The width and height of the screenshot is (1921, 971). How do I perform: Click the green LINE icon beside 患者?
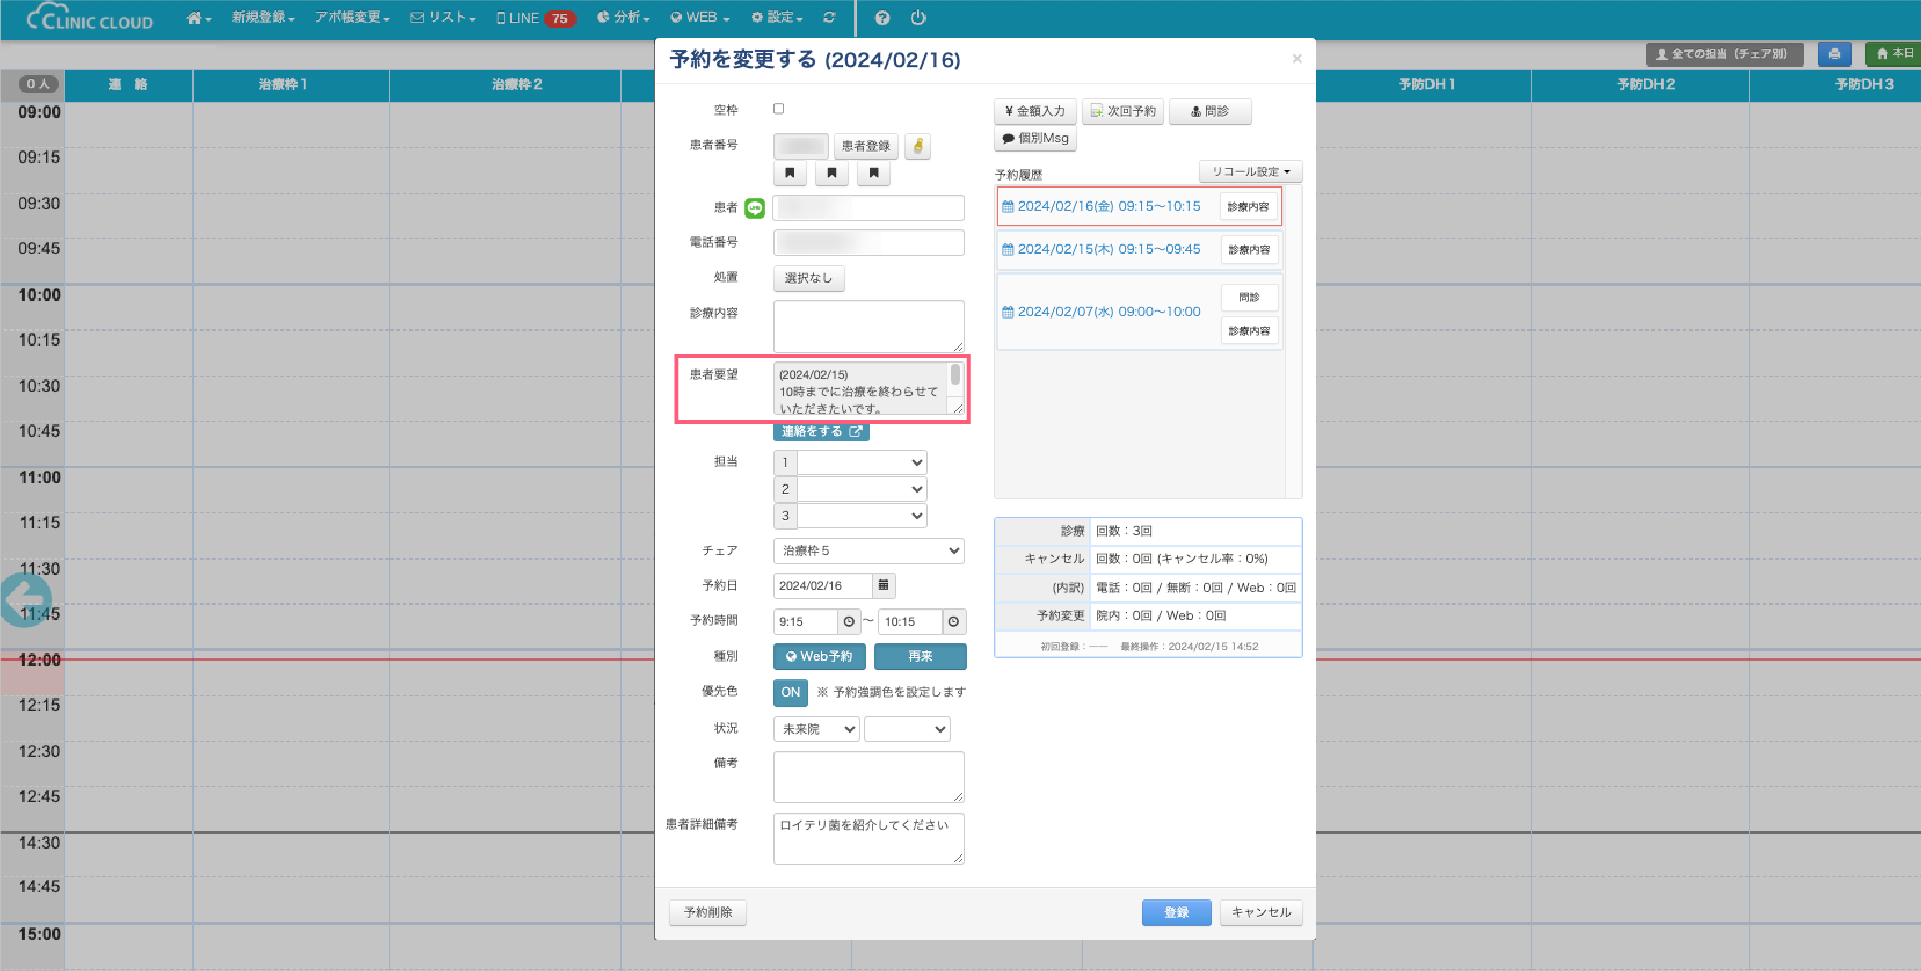[754, 208]
